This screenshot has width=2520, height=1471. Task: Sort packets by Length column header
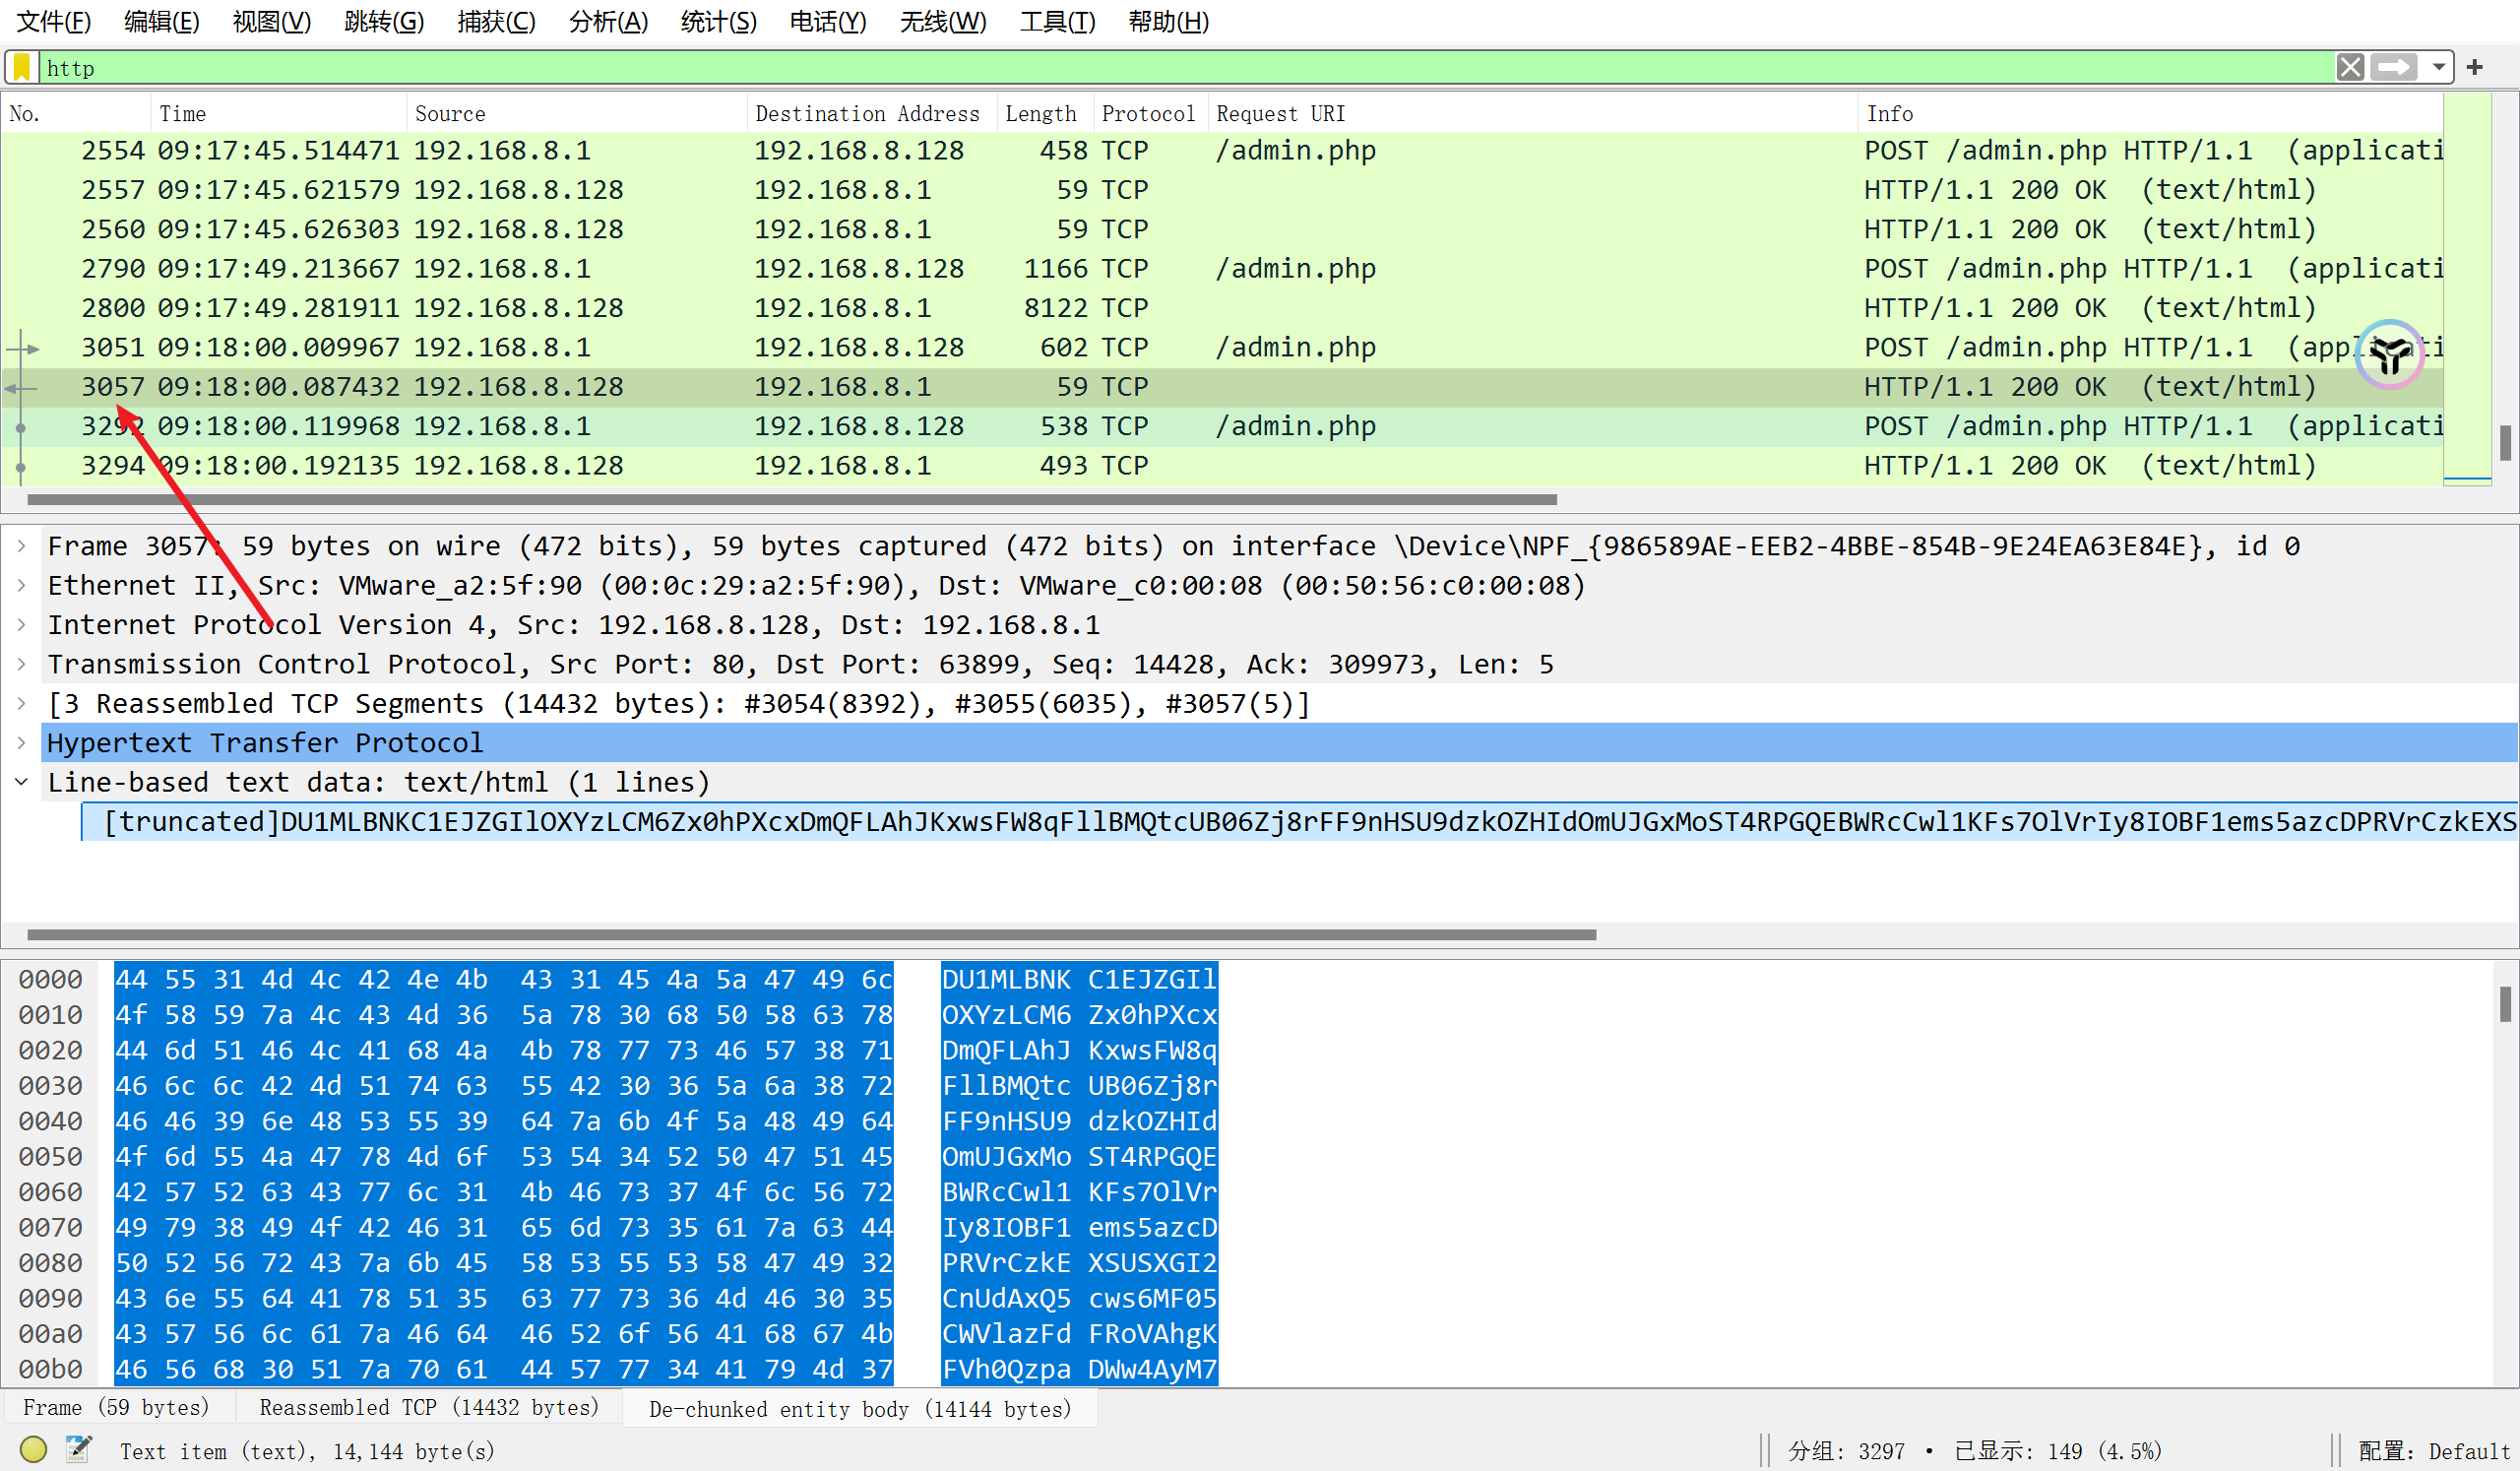[x=1040, y=114]
